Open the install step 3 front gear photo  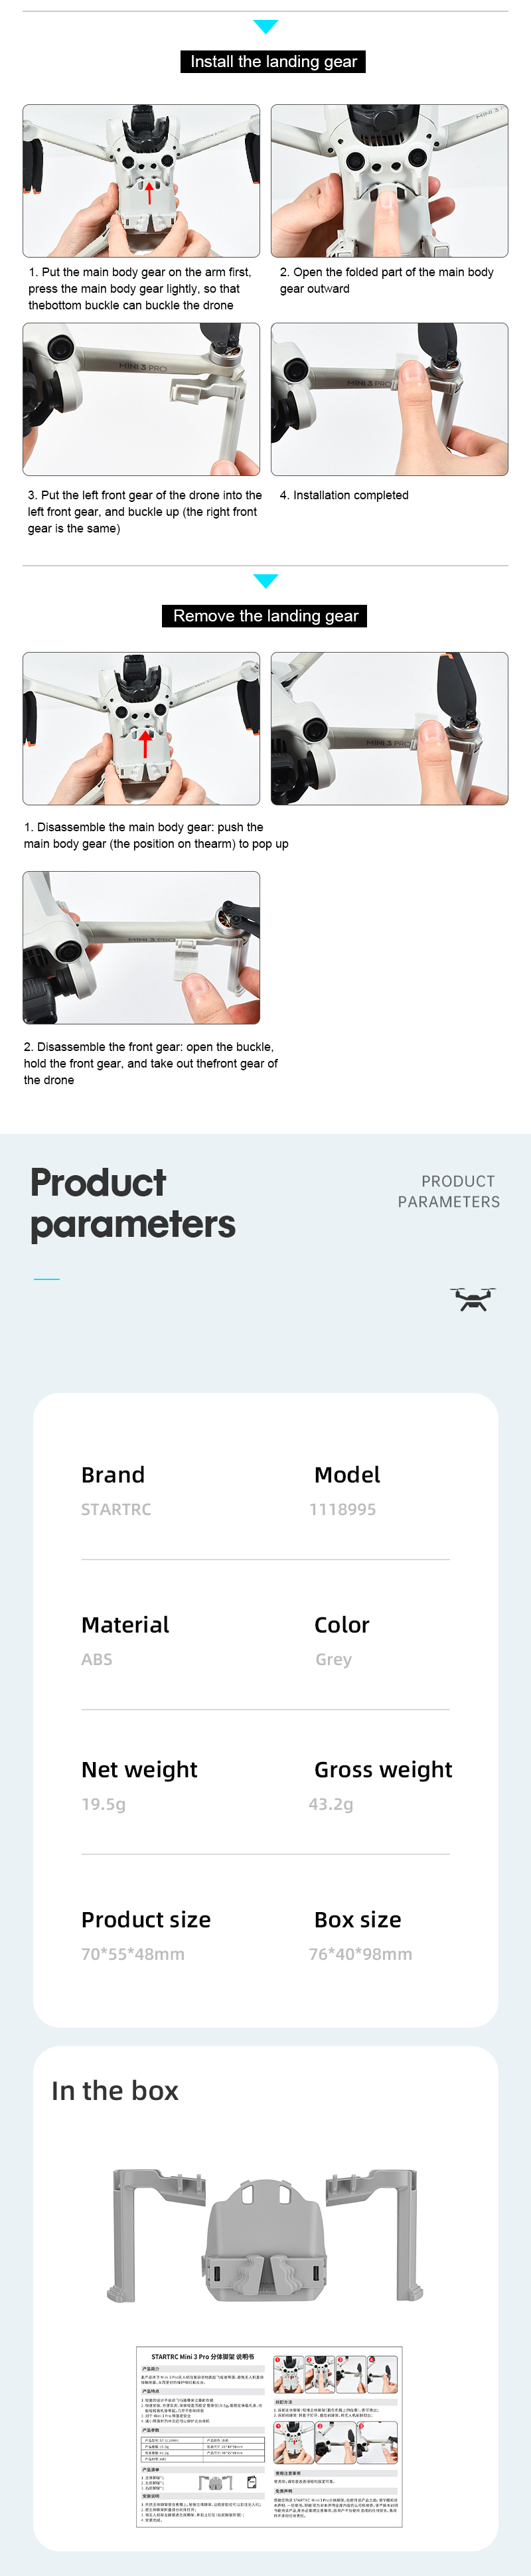[x=141, y=399]
